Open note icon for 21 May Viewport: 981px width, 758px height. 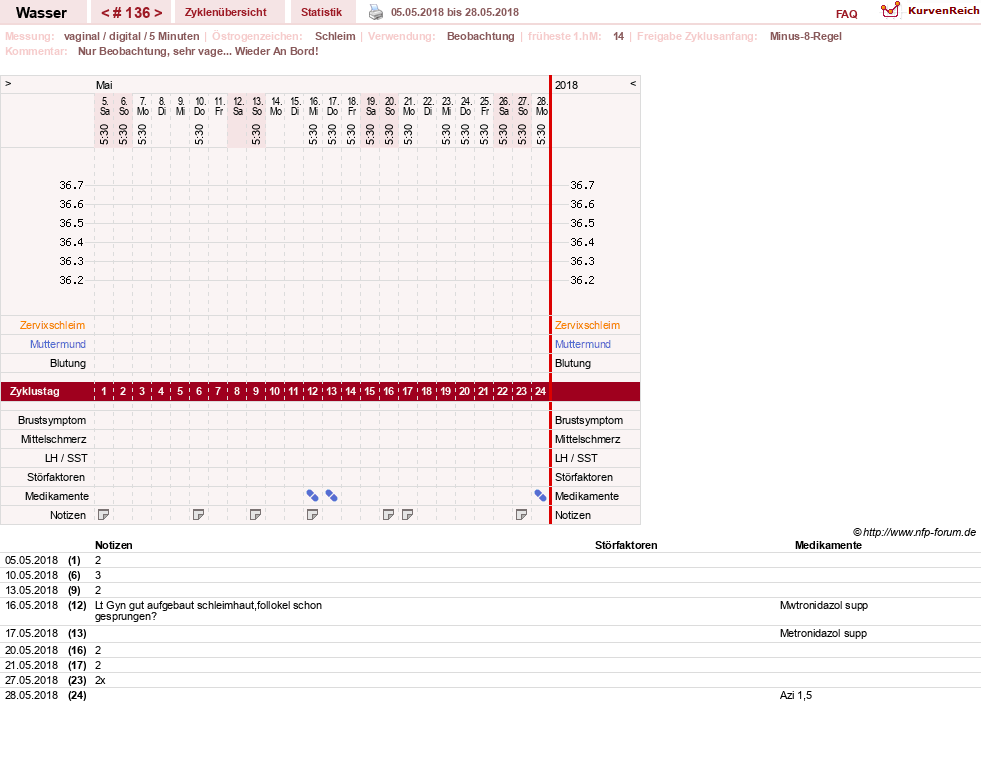click(x=407, y=515)
